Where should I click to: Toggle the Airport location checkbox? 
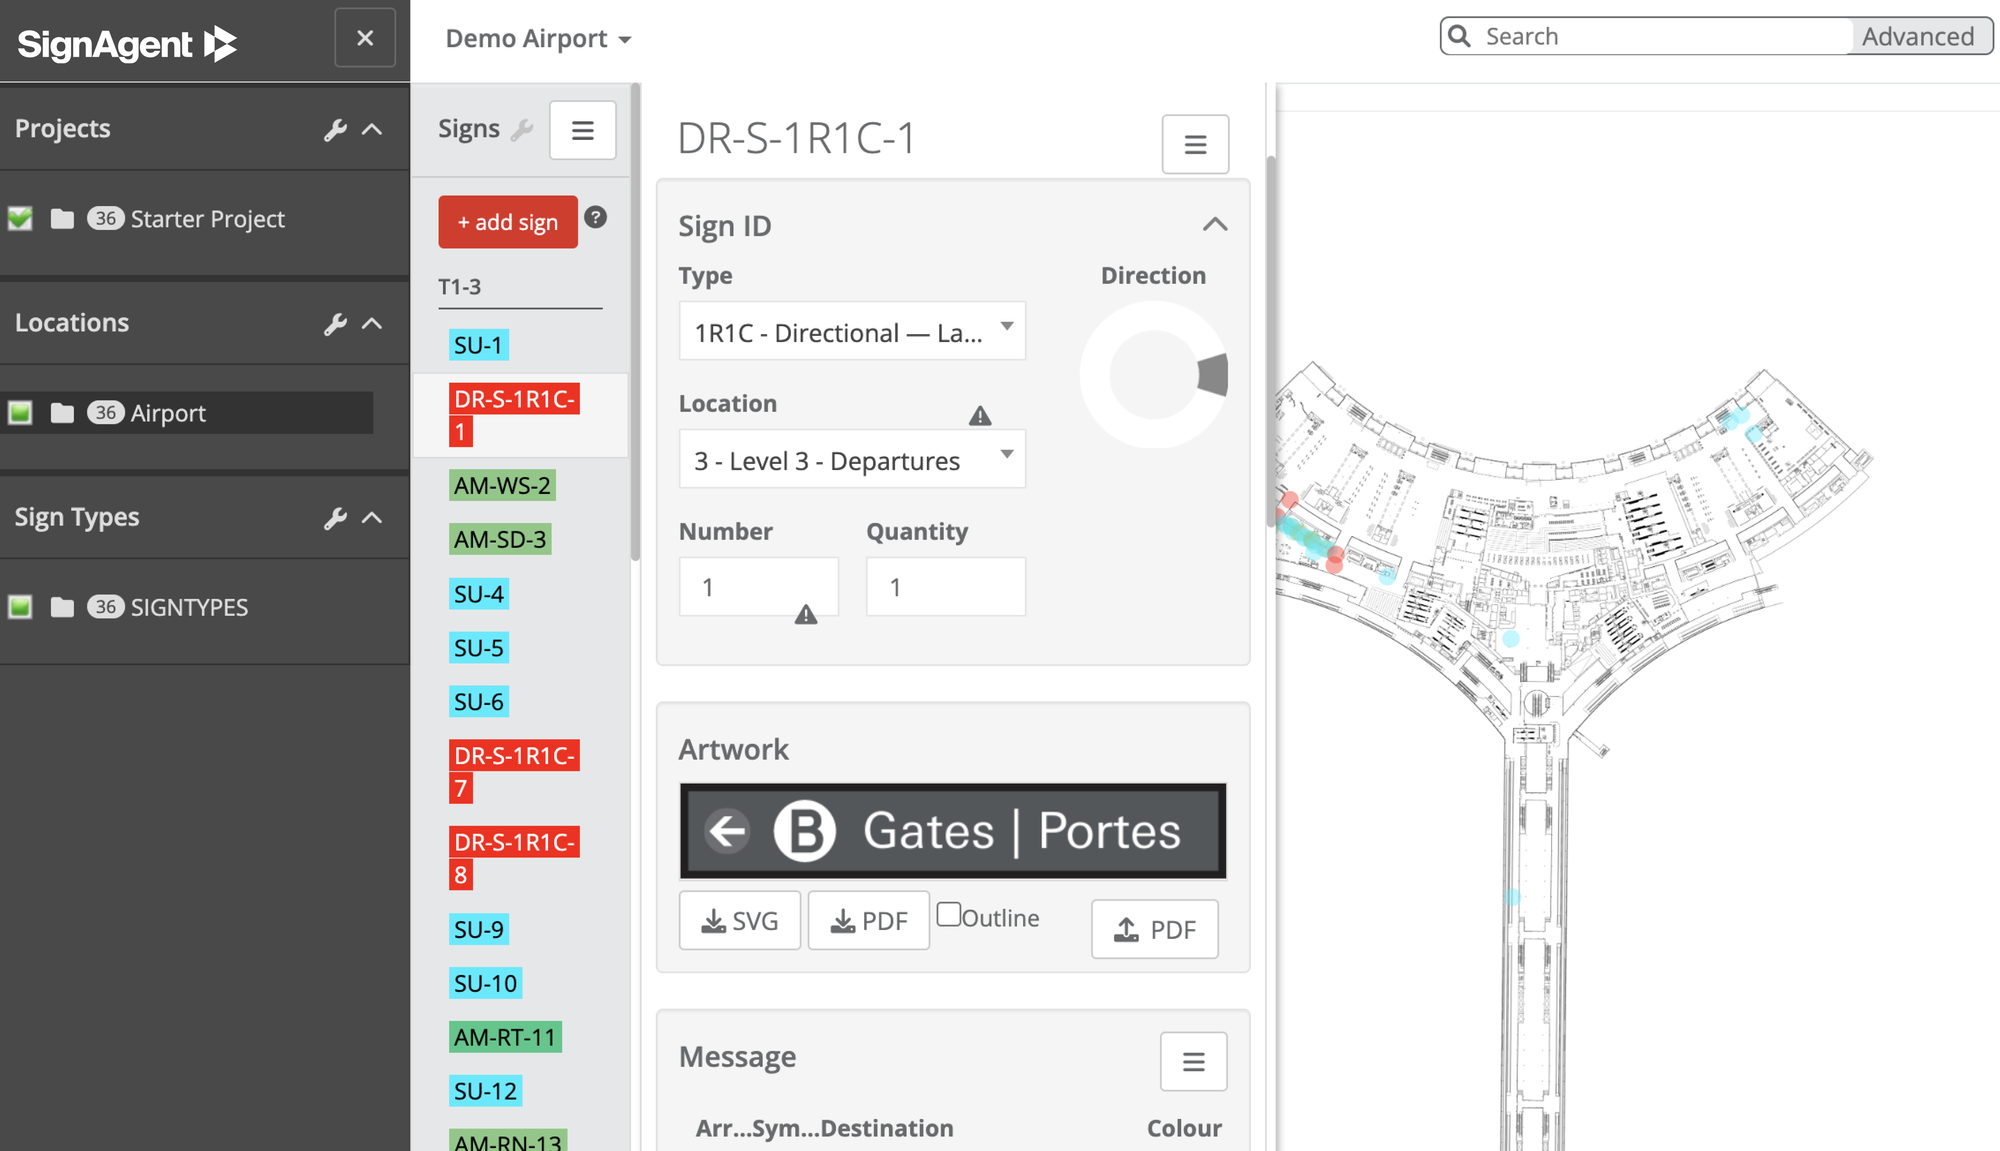20,412
